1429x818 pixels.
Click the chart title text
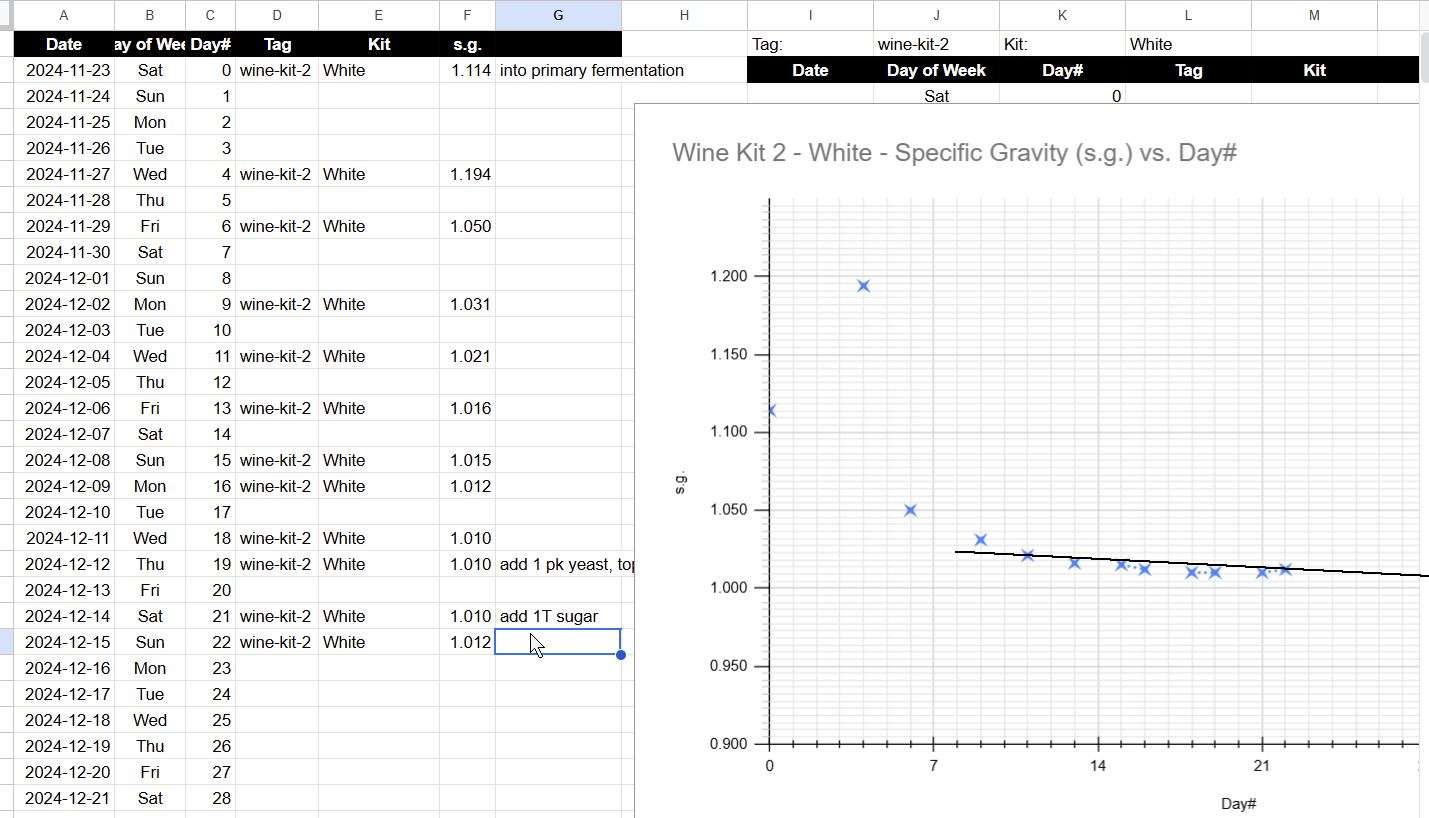click(954, 153)
